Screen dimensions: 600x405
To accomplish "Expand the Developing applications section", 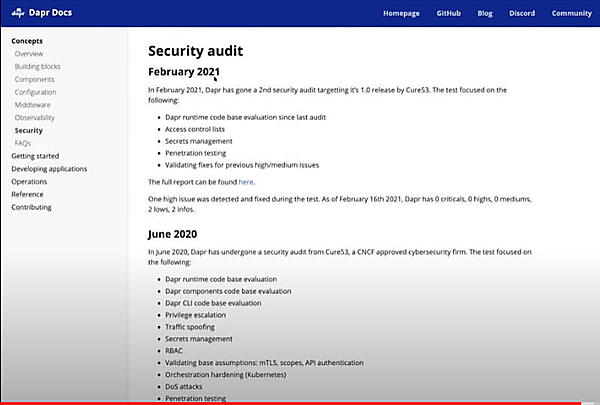I will click(x=49, y=169).
